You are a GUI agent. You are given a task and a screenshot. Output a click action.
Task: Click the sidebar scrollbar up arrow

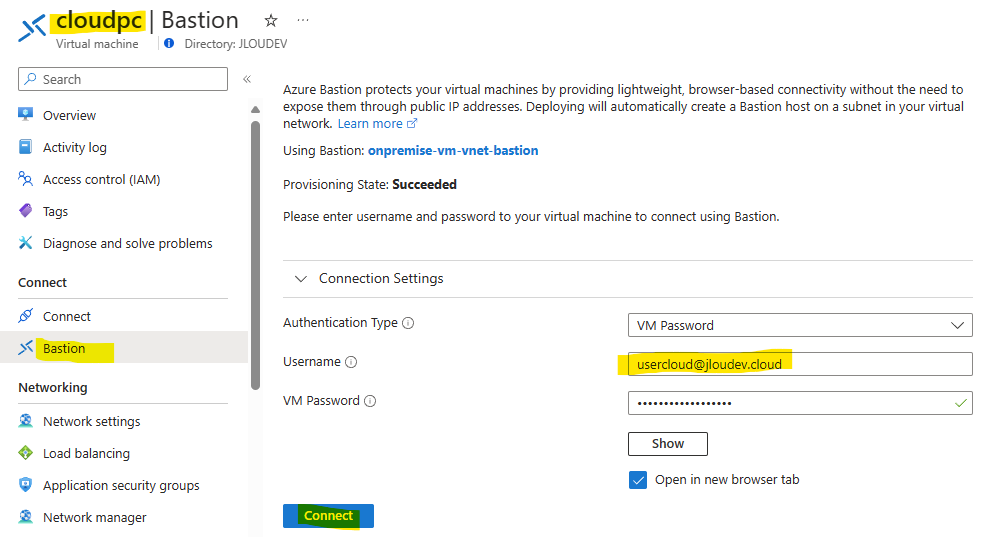255,110
